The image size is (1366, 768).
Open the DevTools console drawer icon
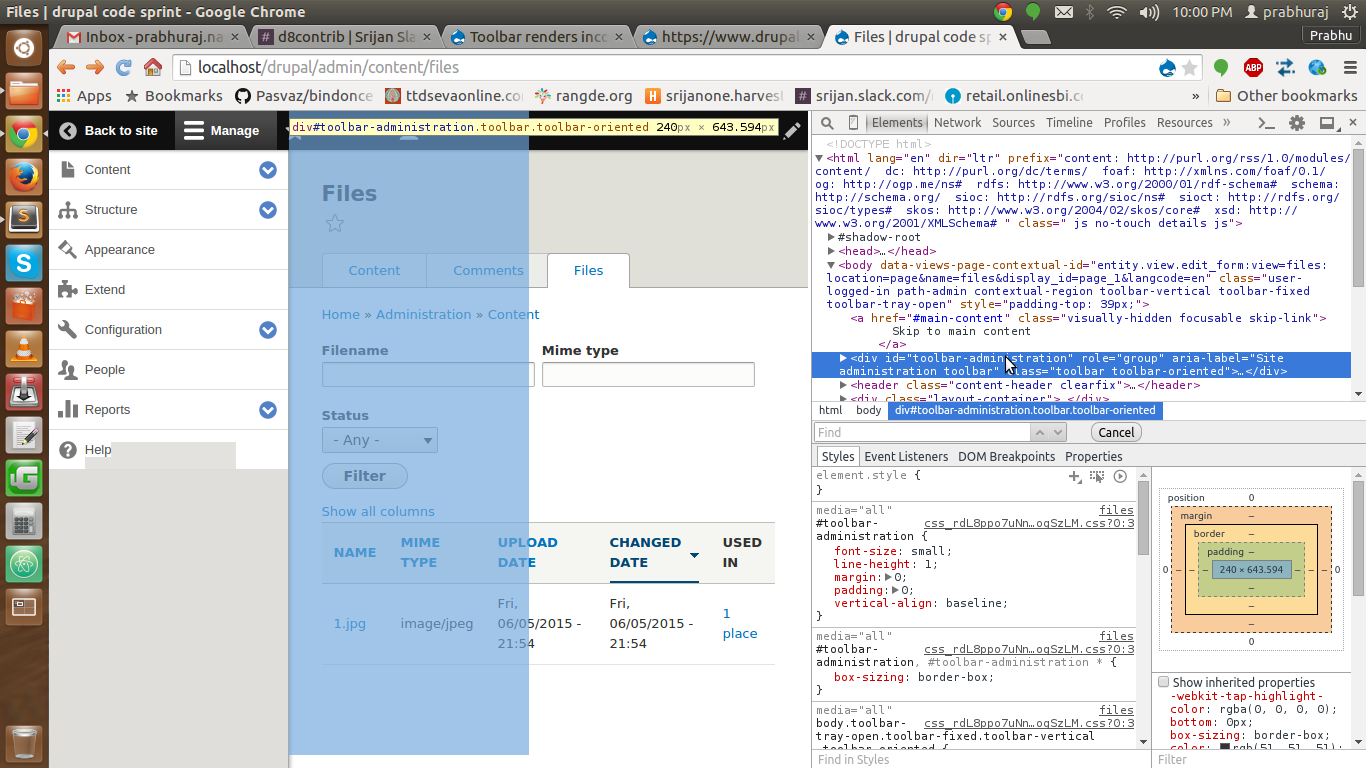point(1266,123)
